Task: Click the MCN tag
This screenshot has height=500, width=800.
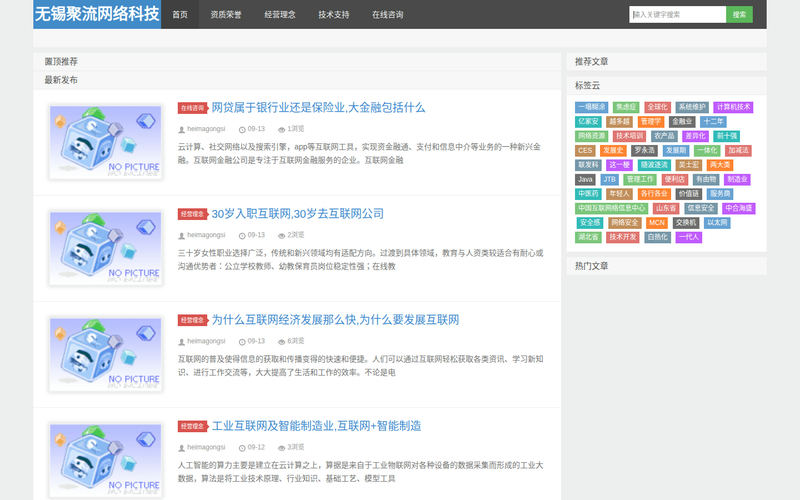Action: (656, 222)
